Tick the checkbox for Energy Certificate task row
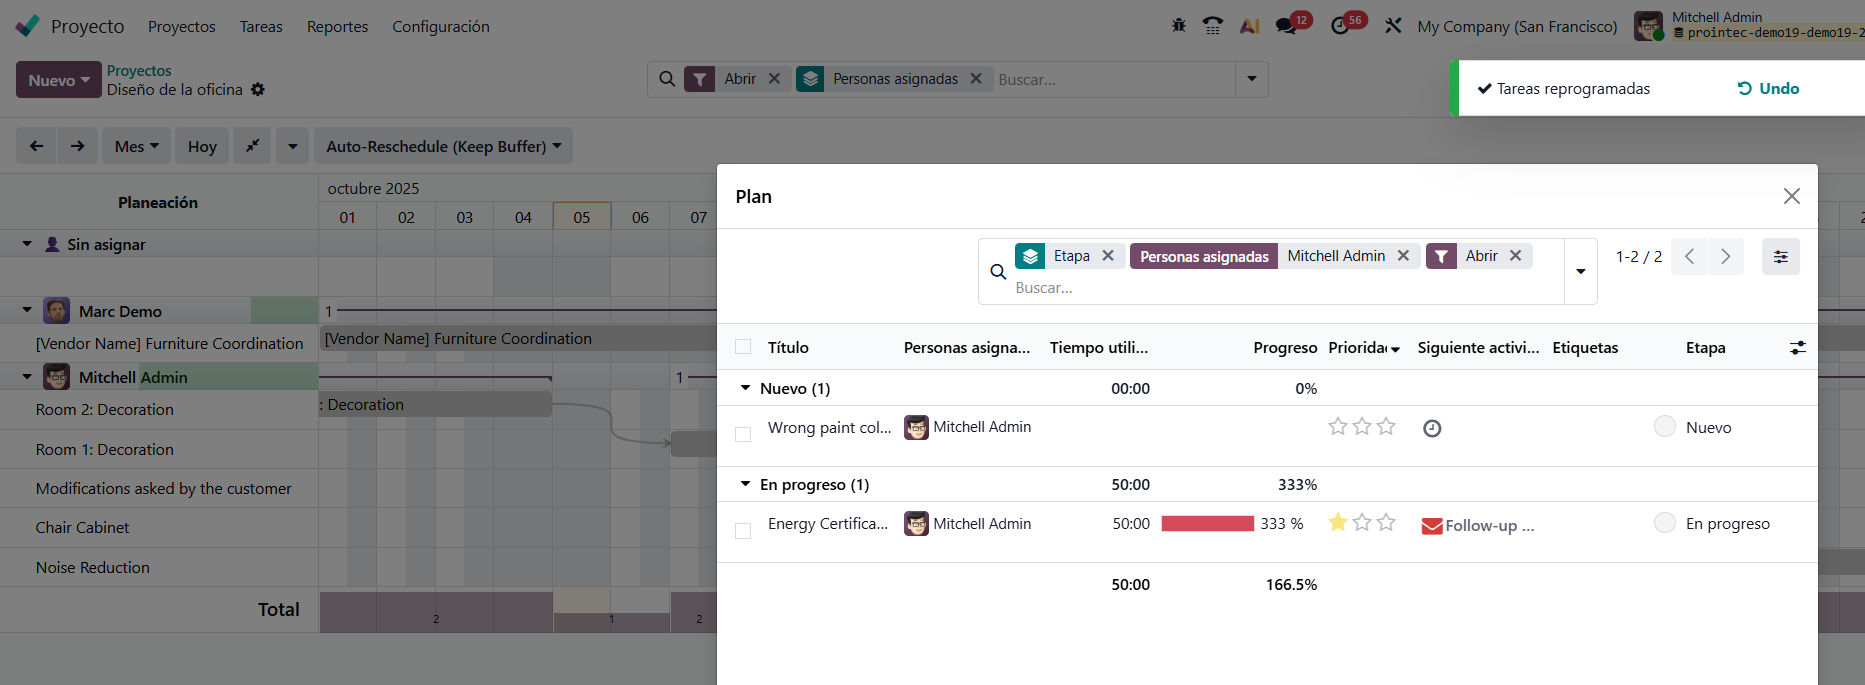 click(x=743, y=531)
